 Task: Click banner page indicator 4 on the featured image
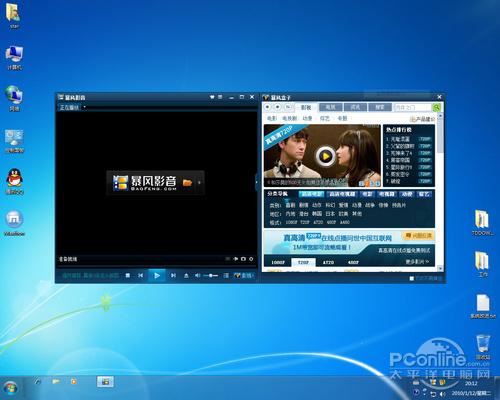377,183
